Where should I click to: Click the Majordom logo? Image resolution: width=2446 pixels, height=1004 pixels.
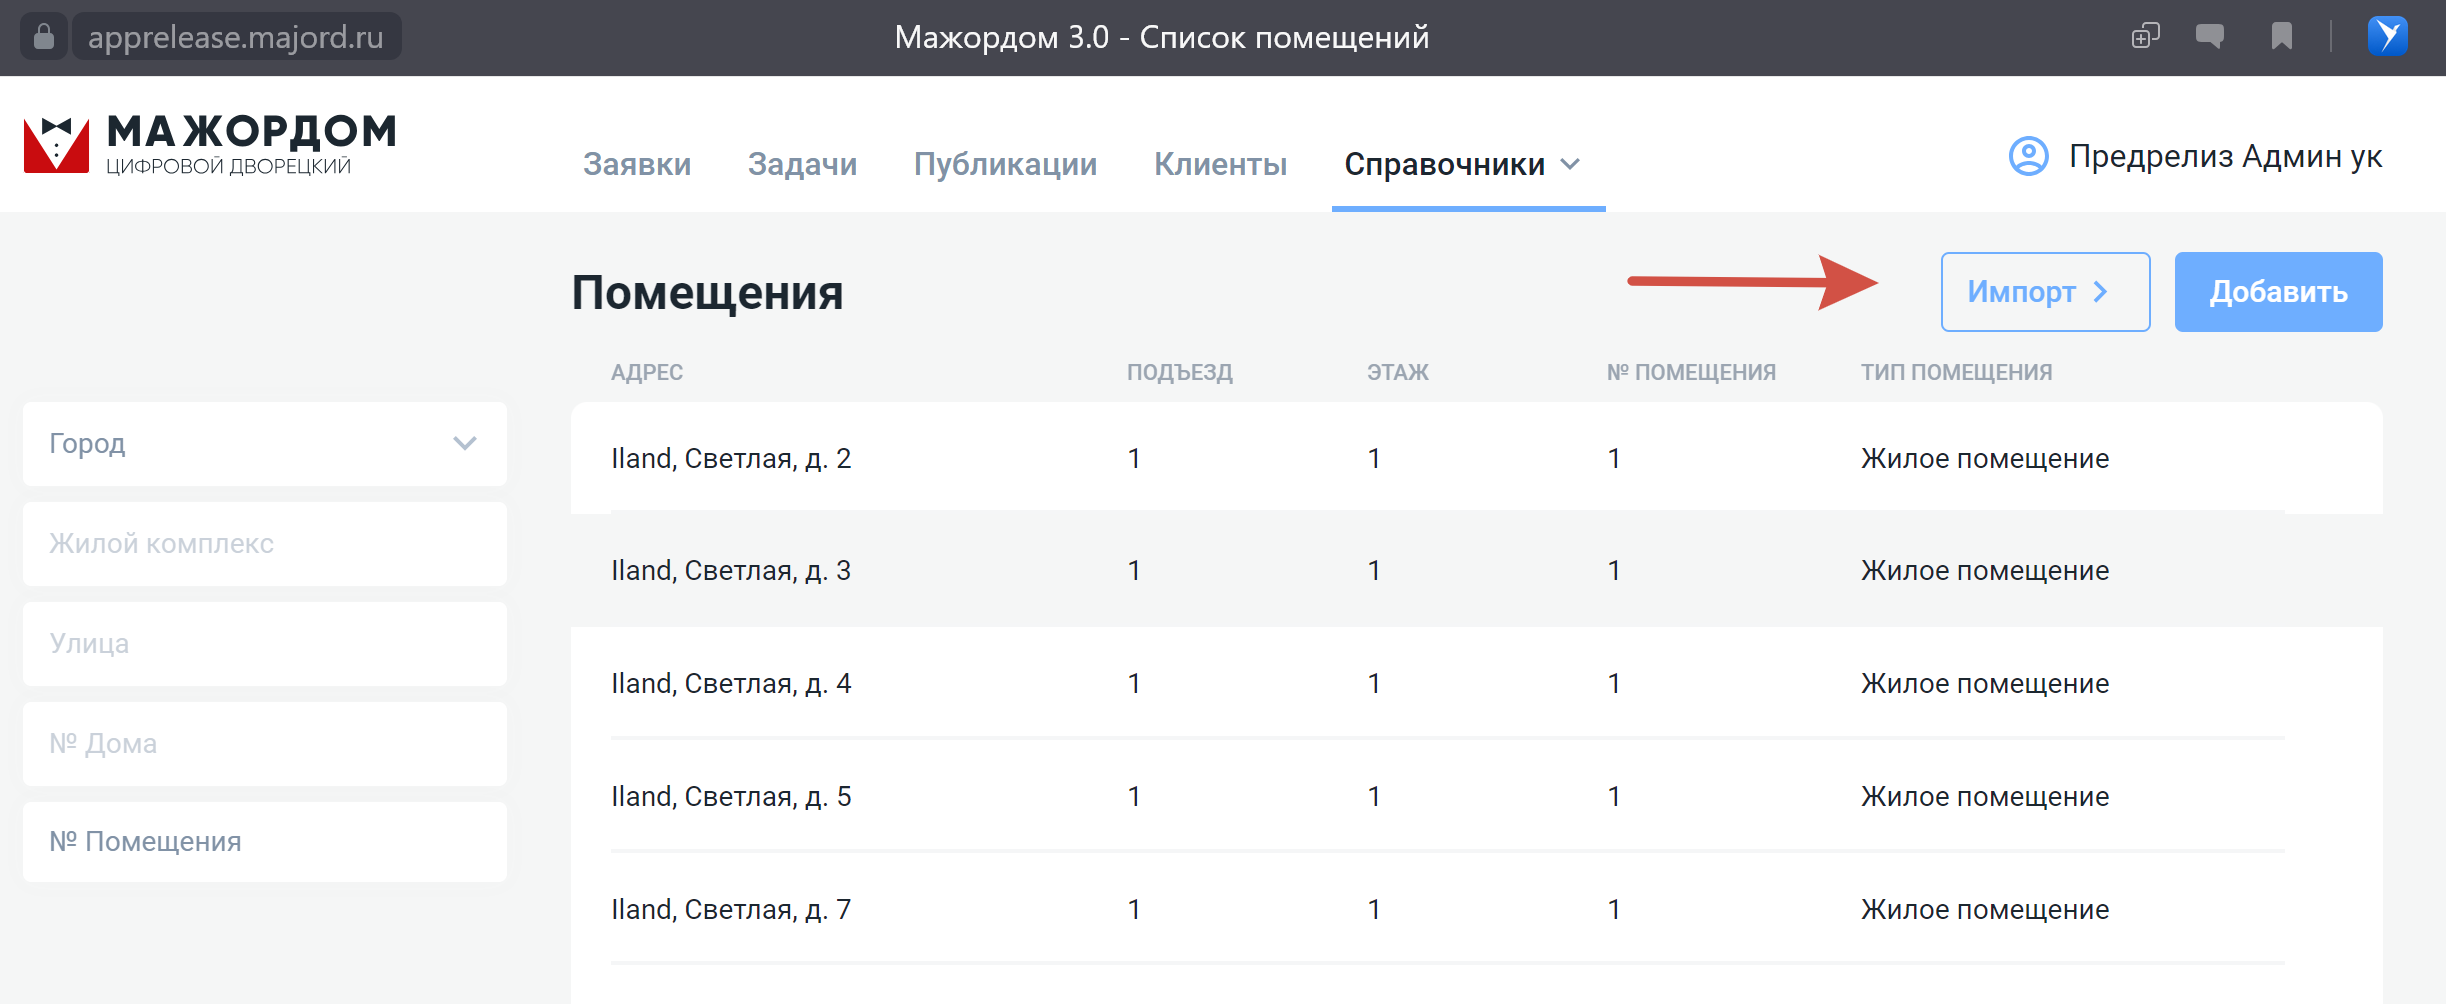tap(210, 145)
